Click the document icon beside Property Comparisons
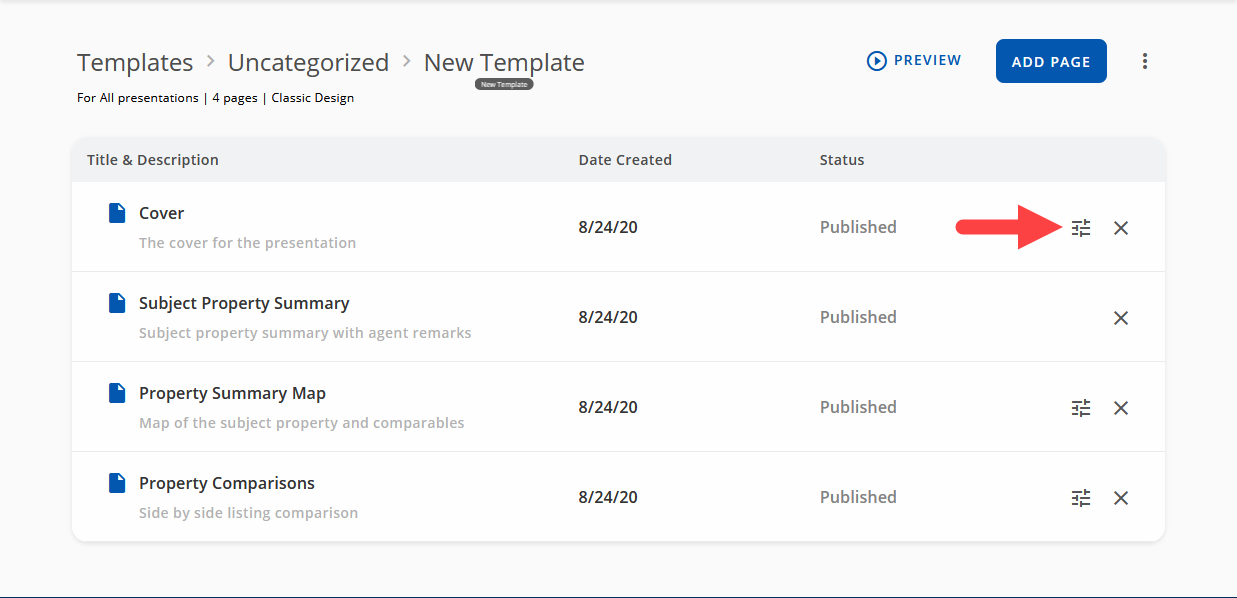The width and height of the screenshot is (1237, 598). pyautogui.click(x=116, y=482)
